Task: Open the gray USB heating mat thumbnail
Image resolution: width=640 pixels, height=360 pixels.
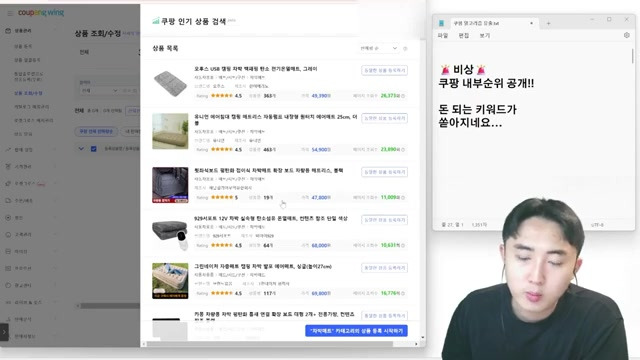Action: coord(170,83)
